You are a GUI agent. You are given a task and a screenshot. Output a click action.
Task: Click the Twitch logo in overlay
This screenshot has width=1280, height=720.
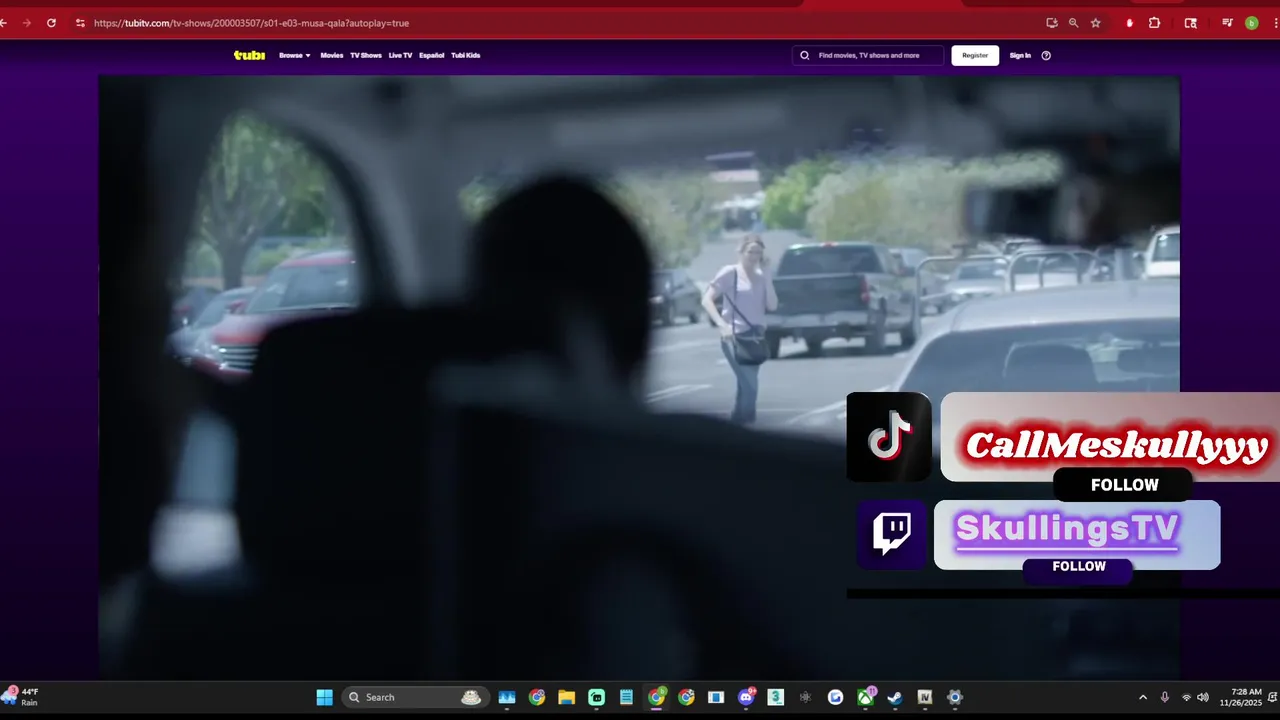(x=891, y=535)
